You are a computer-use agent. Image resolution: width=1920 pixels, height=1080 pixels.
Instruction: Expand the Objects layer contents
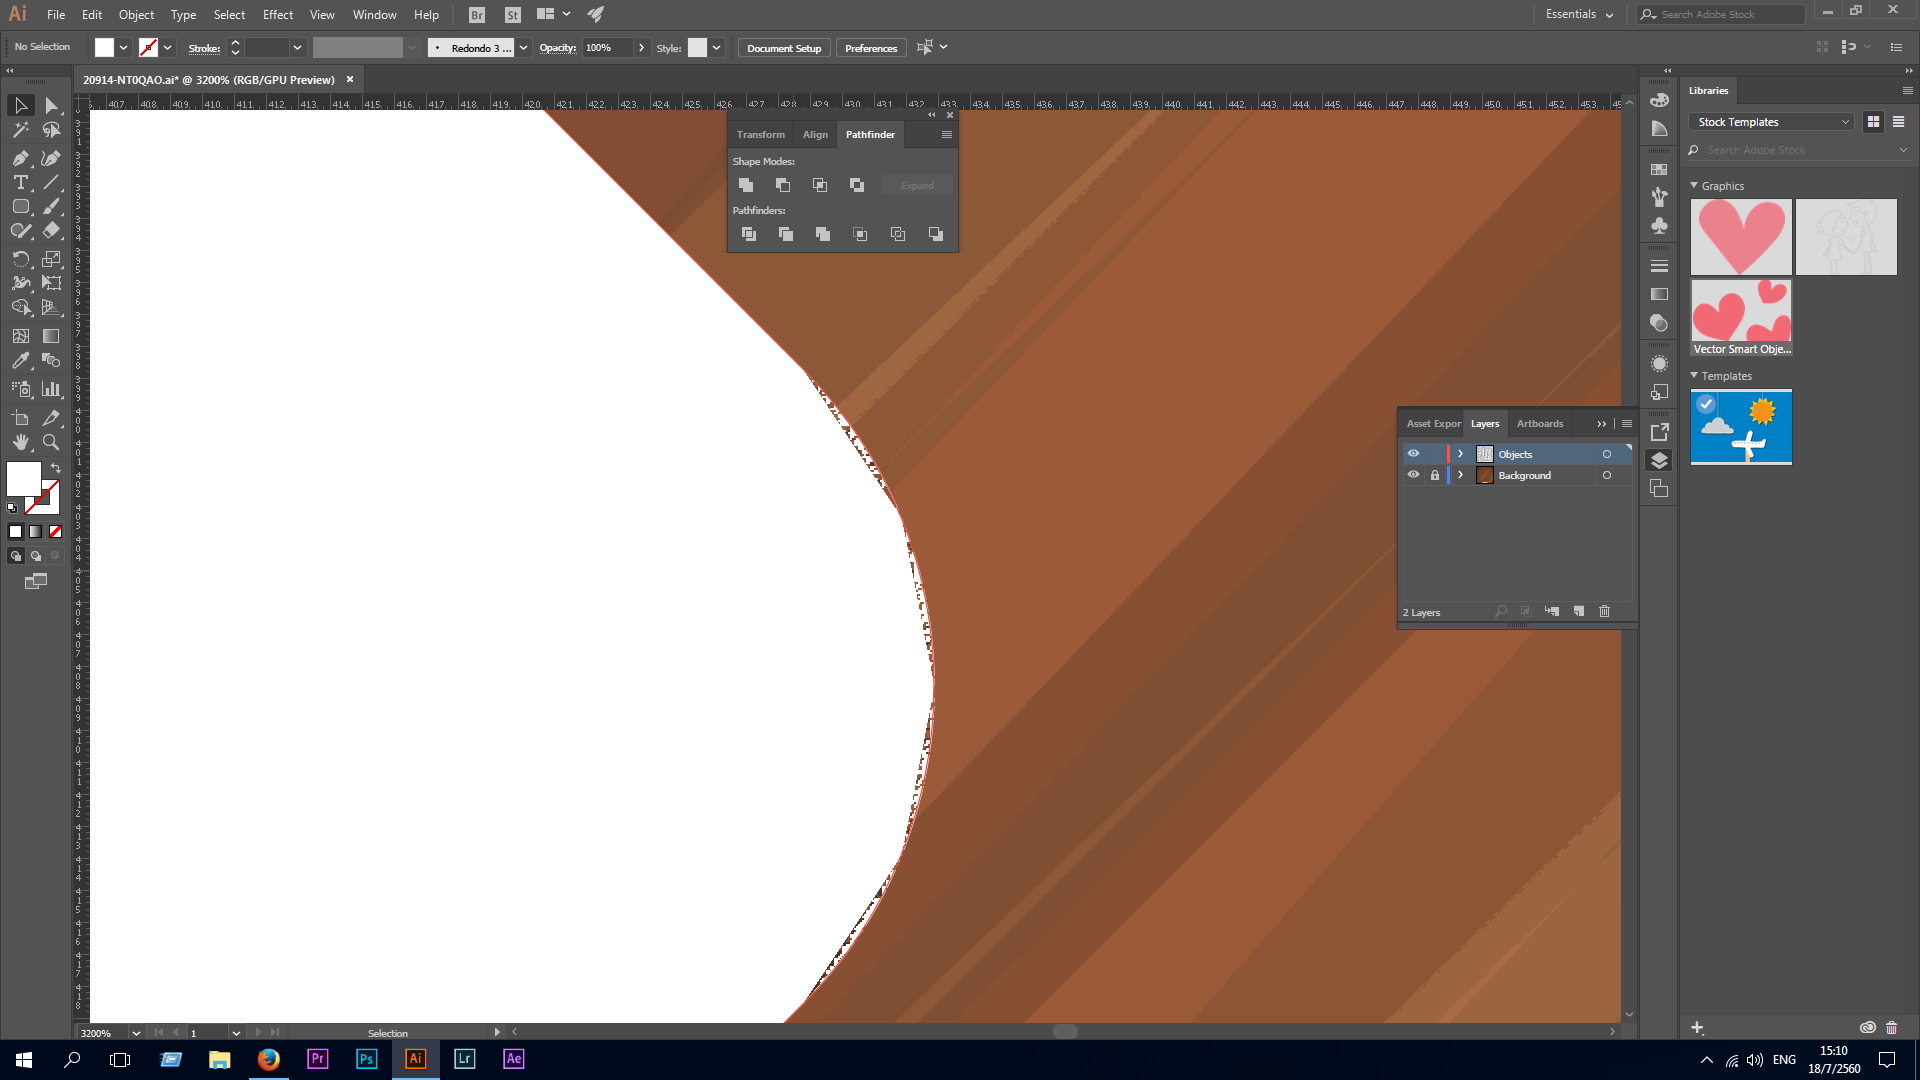pyautogui.click(x=1460, y=454)
